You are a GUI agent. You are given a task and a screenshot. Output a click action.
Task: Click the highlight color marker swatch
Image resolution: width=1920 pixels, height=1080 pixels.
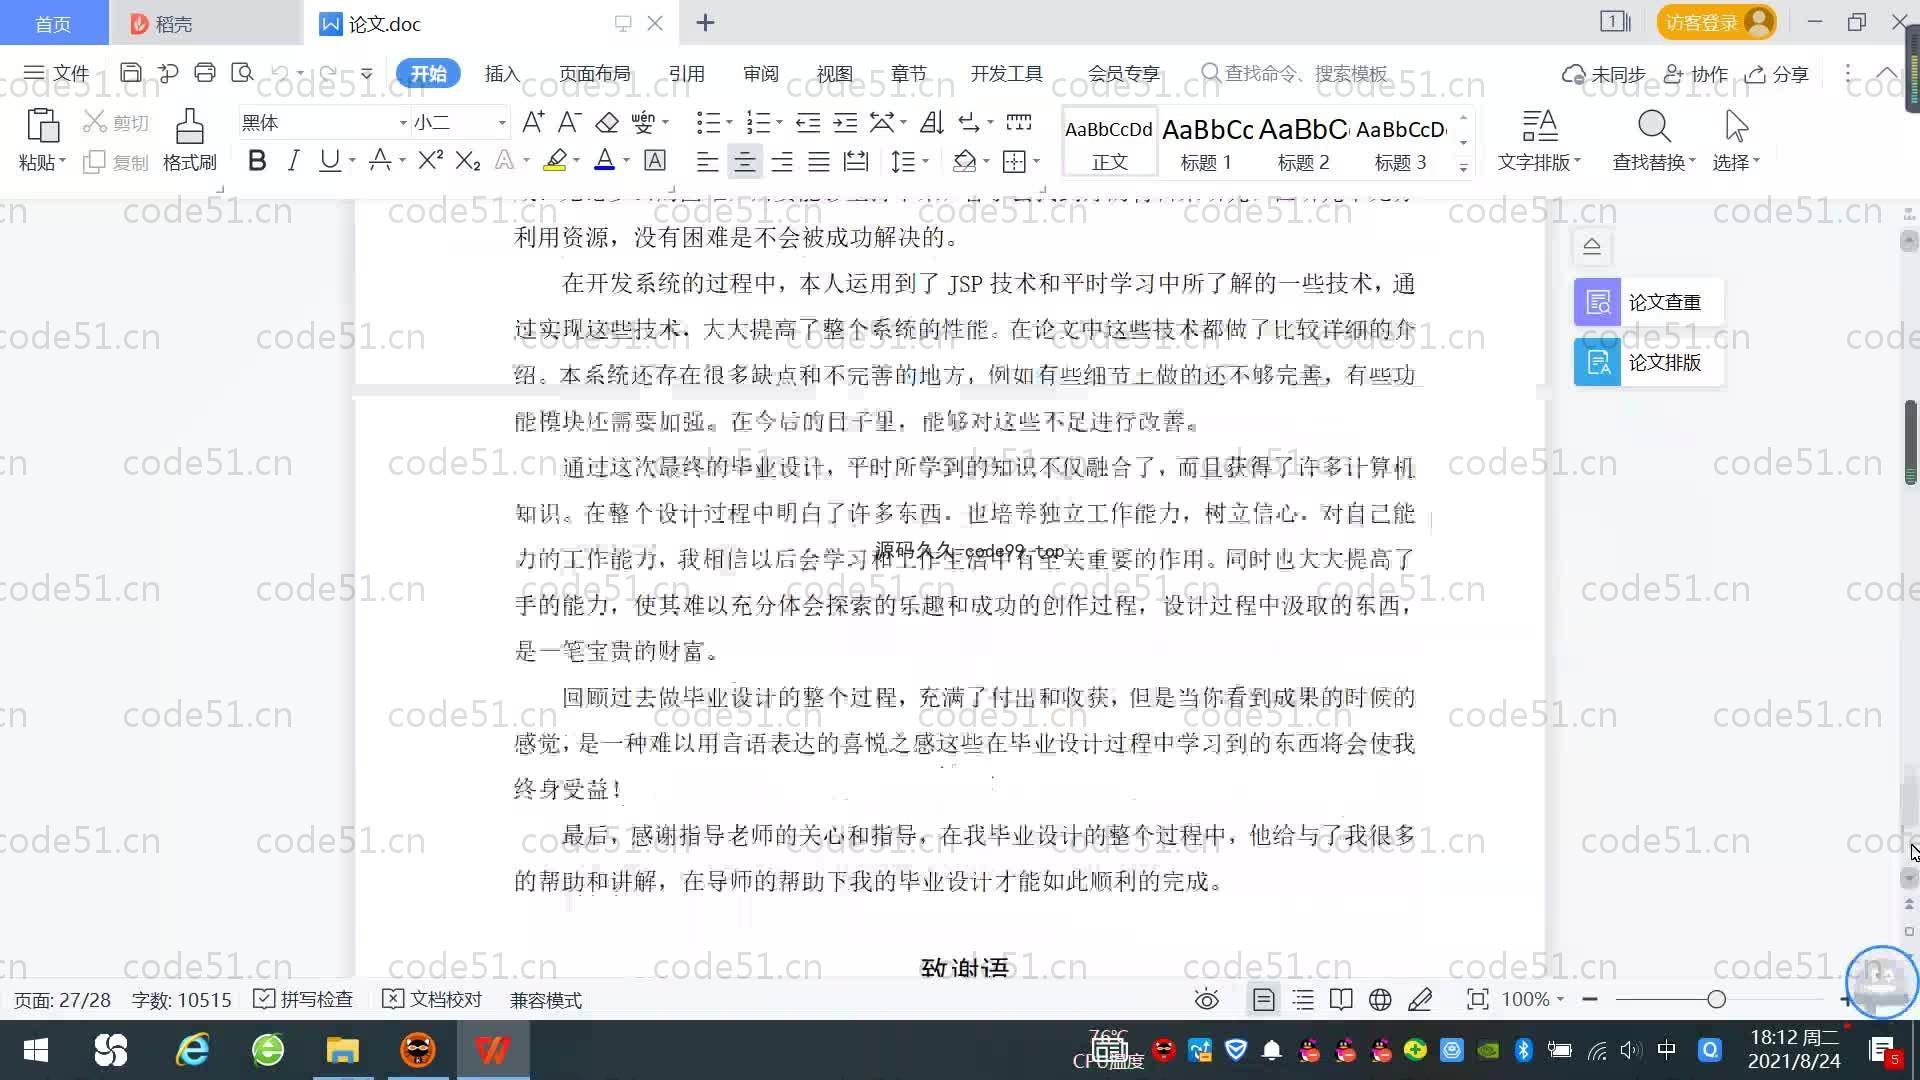(x=555, y=160)
